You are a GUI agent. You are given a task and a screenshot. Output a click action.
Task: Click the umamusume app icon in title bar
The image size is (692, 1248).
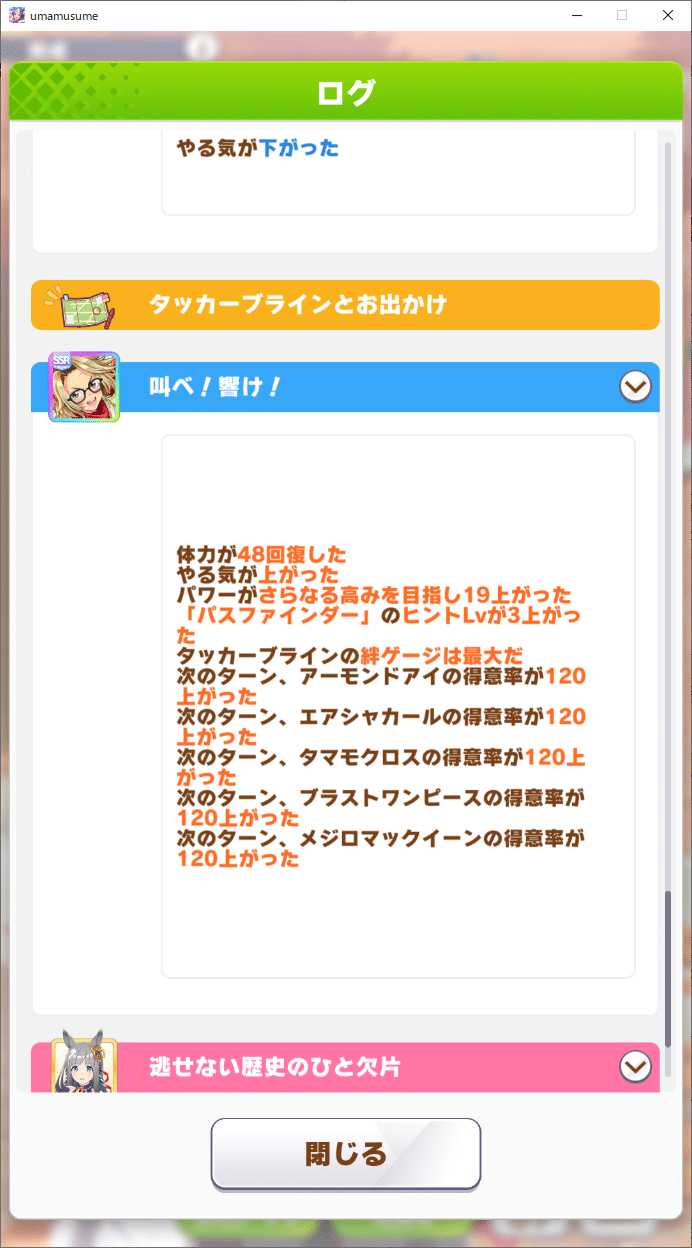point(17,15)
